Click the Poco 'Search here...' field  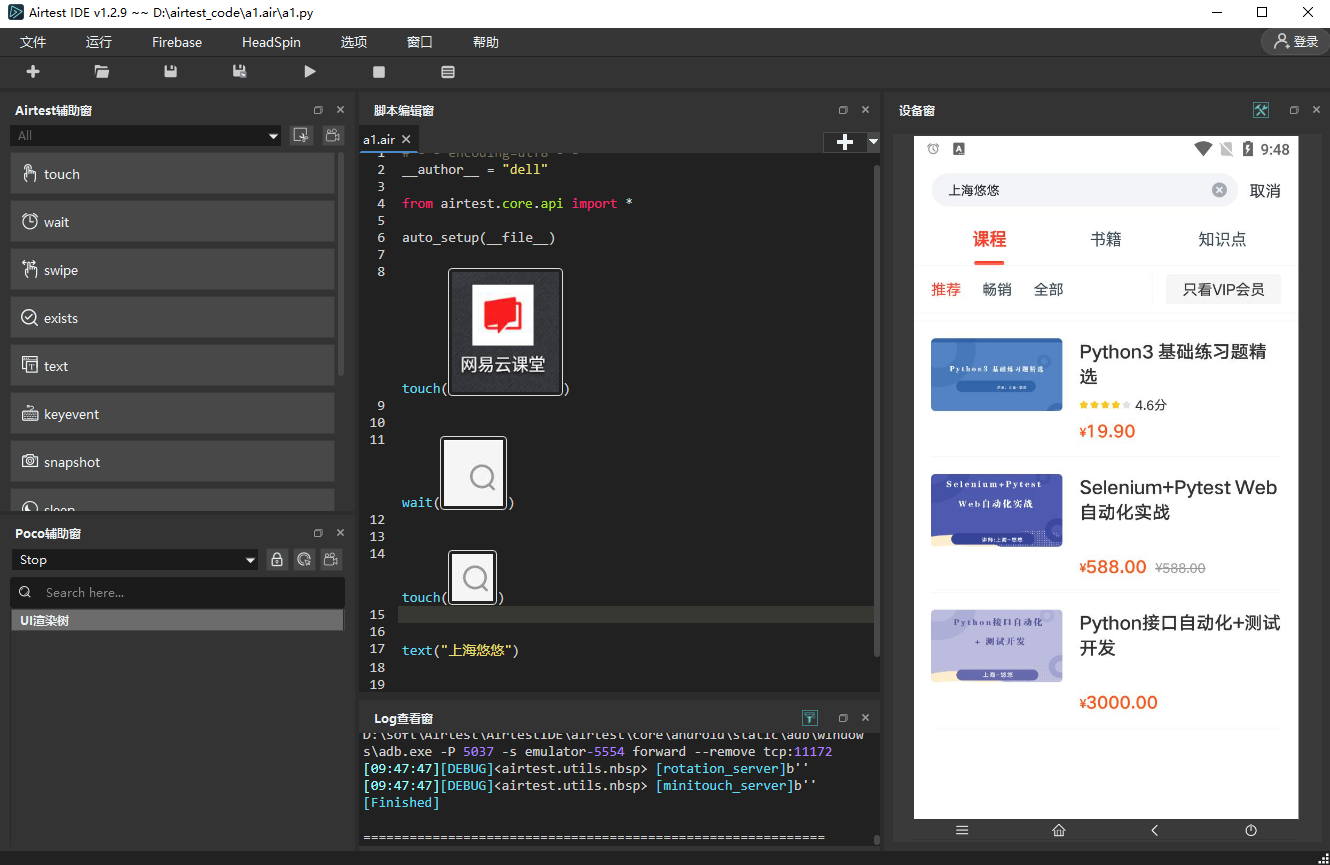pos(178,592)
